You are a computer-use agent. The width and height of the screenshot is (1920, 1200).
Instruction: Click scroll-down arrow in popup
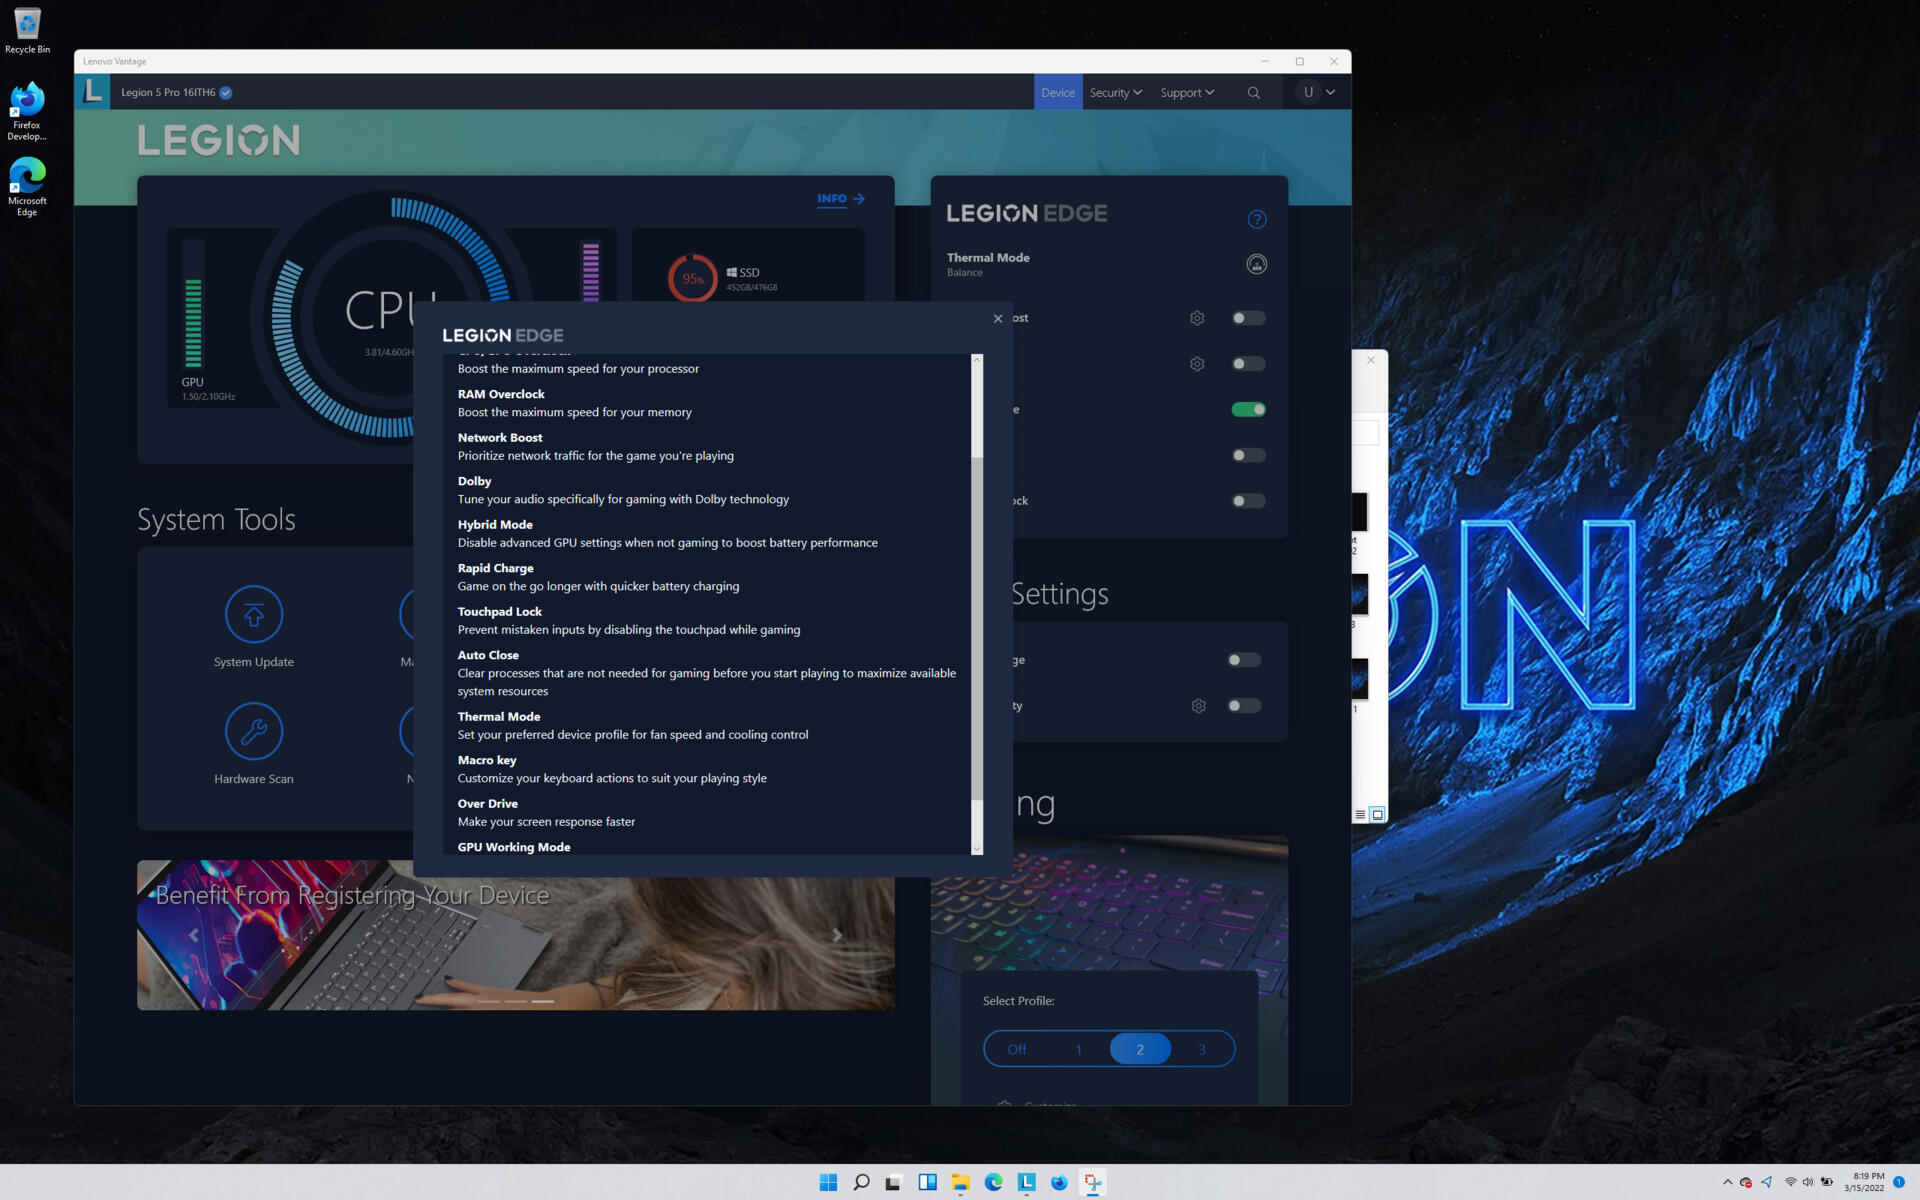977,849
